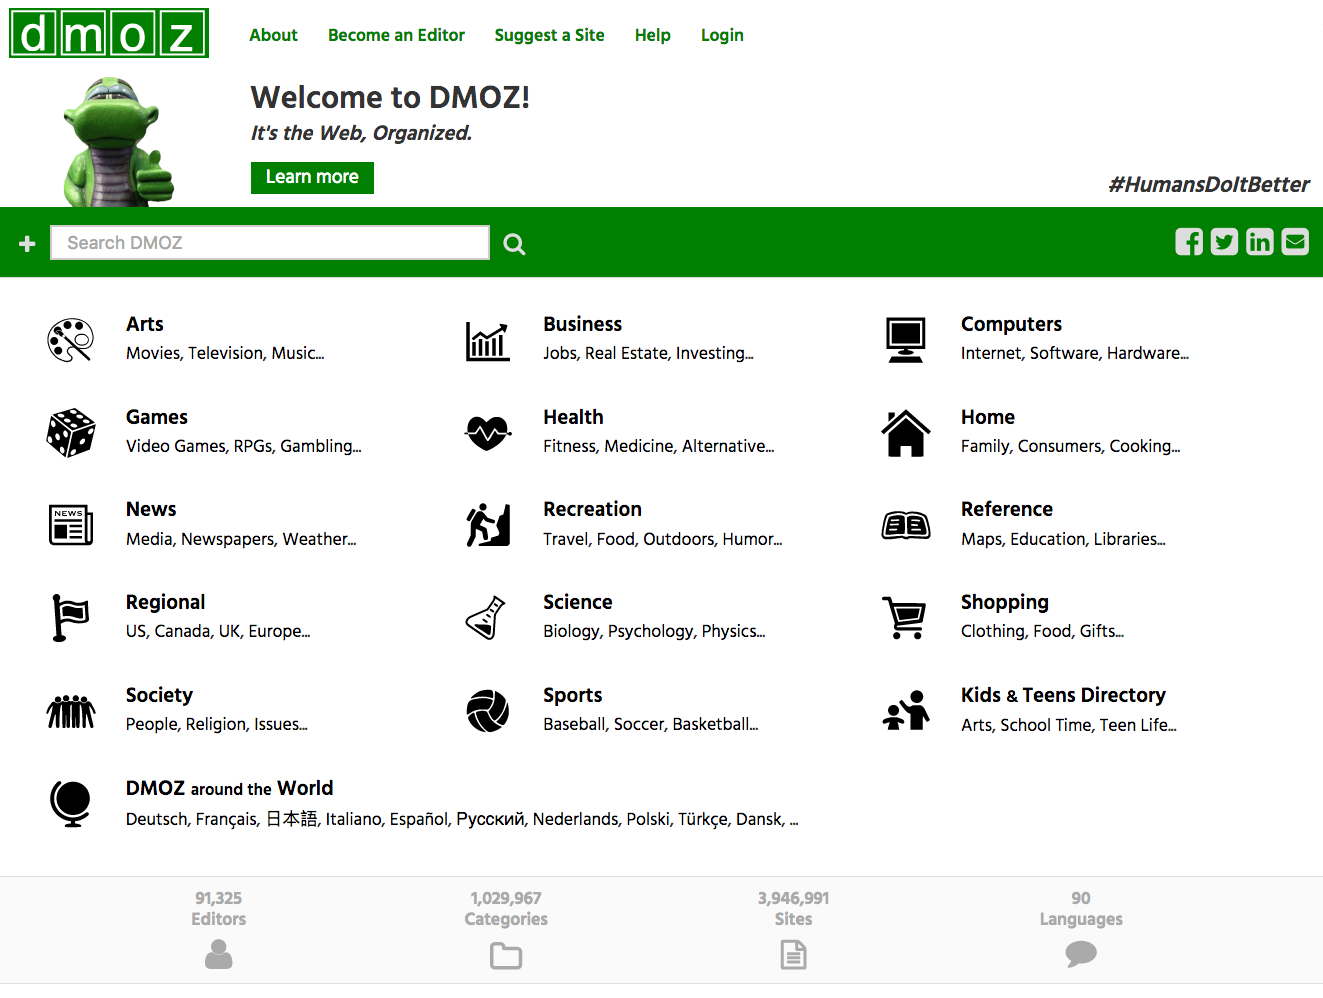Open Religion subcategory under Society
The image size is (1323, 998).
[x=215, y=724]
